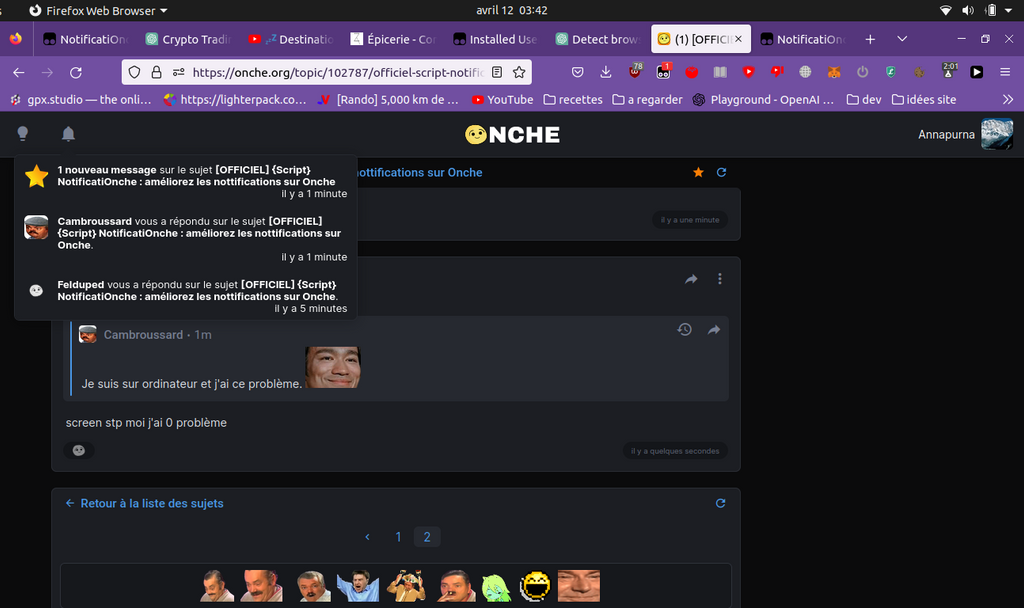
Task: Bookmark this page with star icon
Action: 519,72
